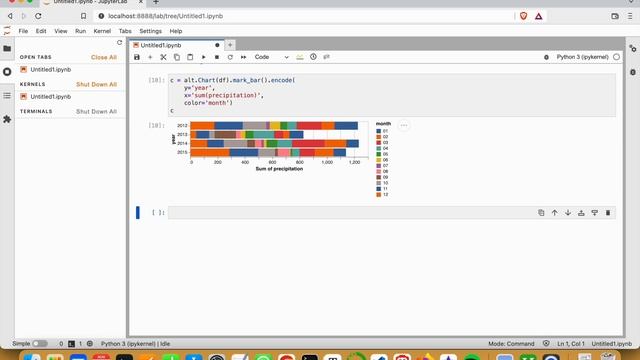The height and width of the screenshot is (360, 640).
Task: Copy selected cells in notebook toolbar
Action: [177, 57]
